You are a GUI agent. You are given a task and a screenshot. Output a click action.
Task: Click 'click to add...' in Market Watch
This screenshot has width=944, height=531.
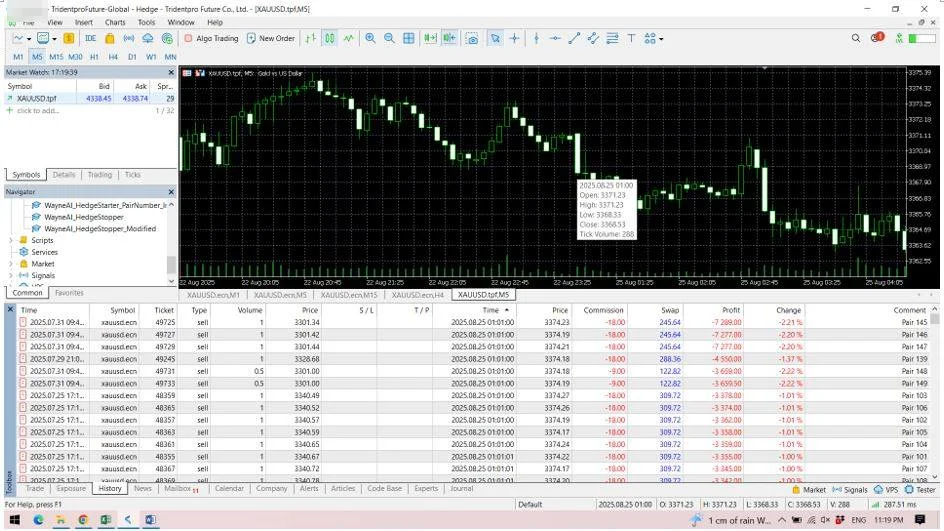(38, 111)
